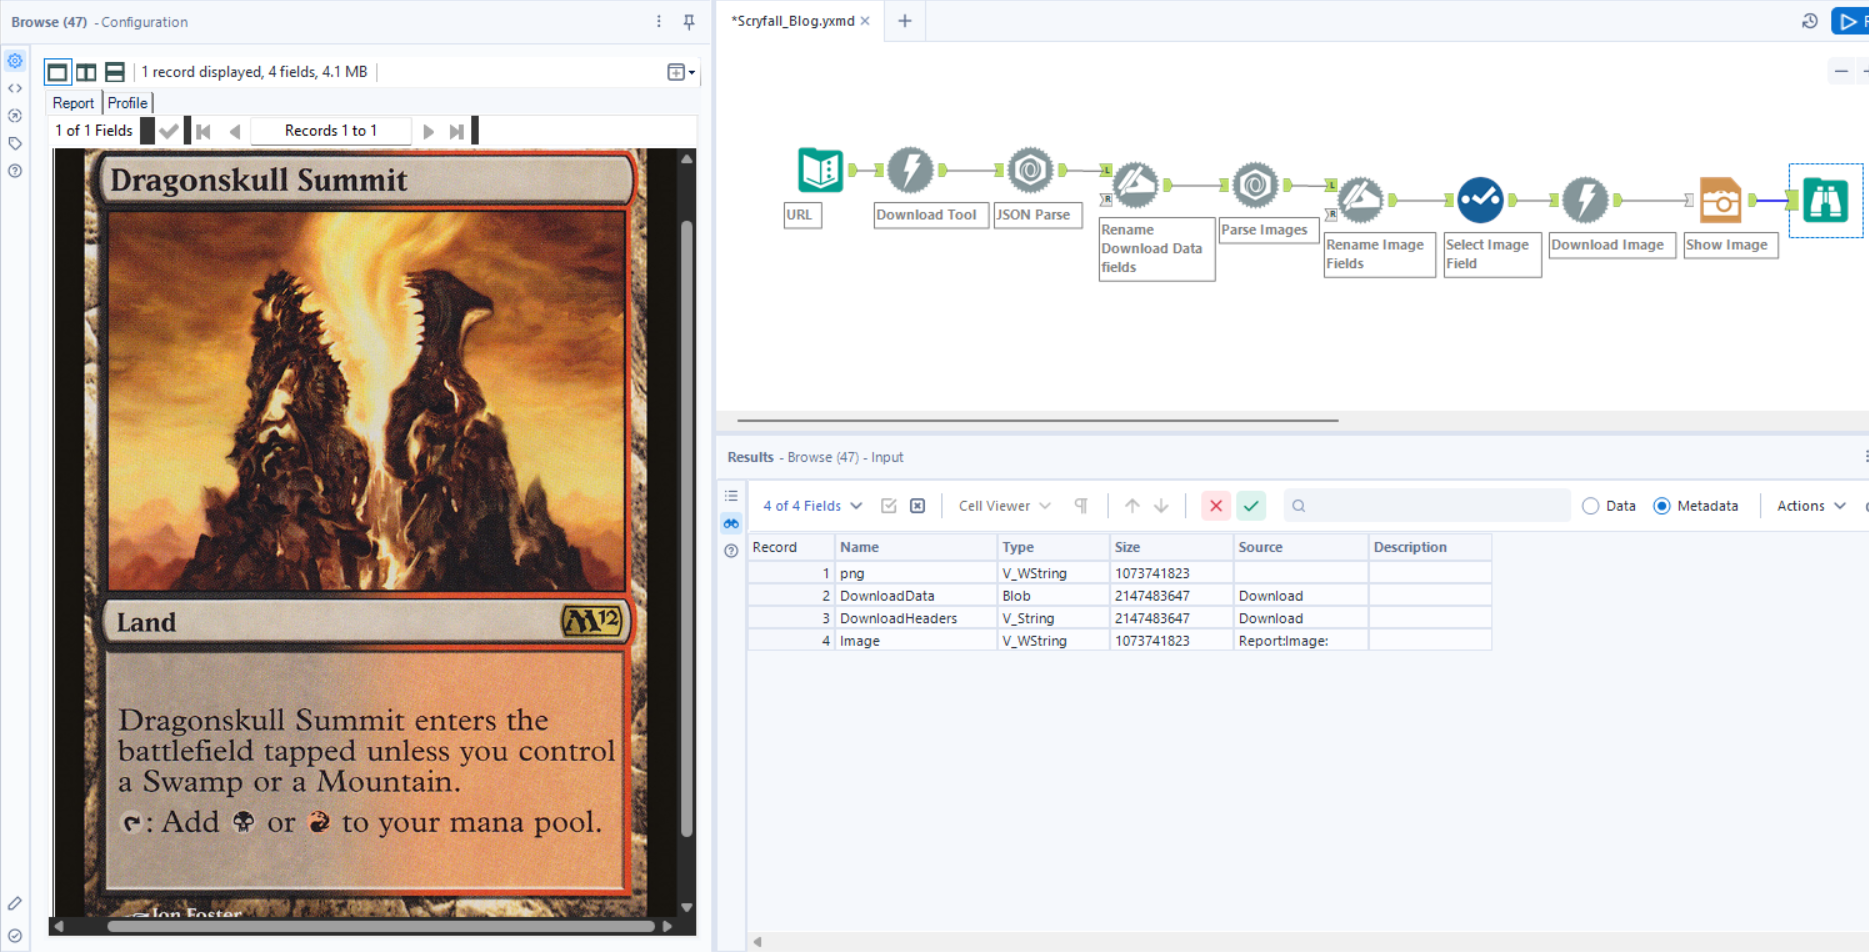1869x952 pixels.
Task: Select the JSON Parse tool node
Action: [1030, 170]
